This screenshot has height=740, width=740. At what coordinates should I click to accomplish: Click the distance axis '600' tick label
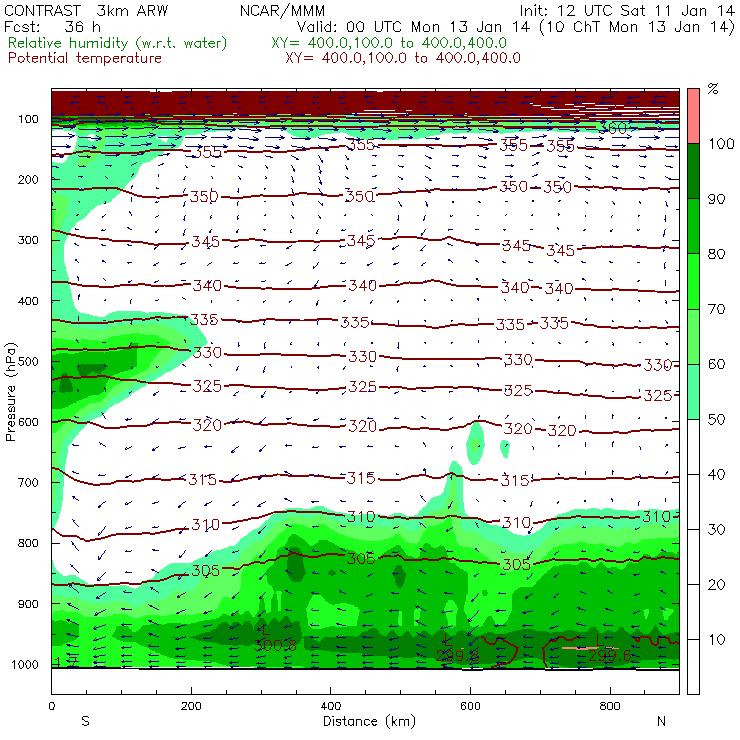tap(470, 706)
